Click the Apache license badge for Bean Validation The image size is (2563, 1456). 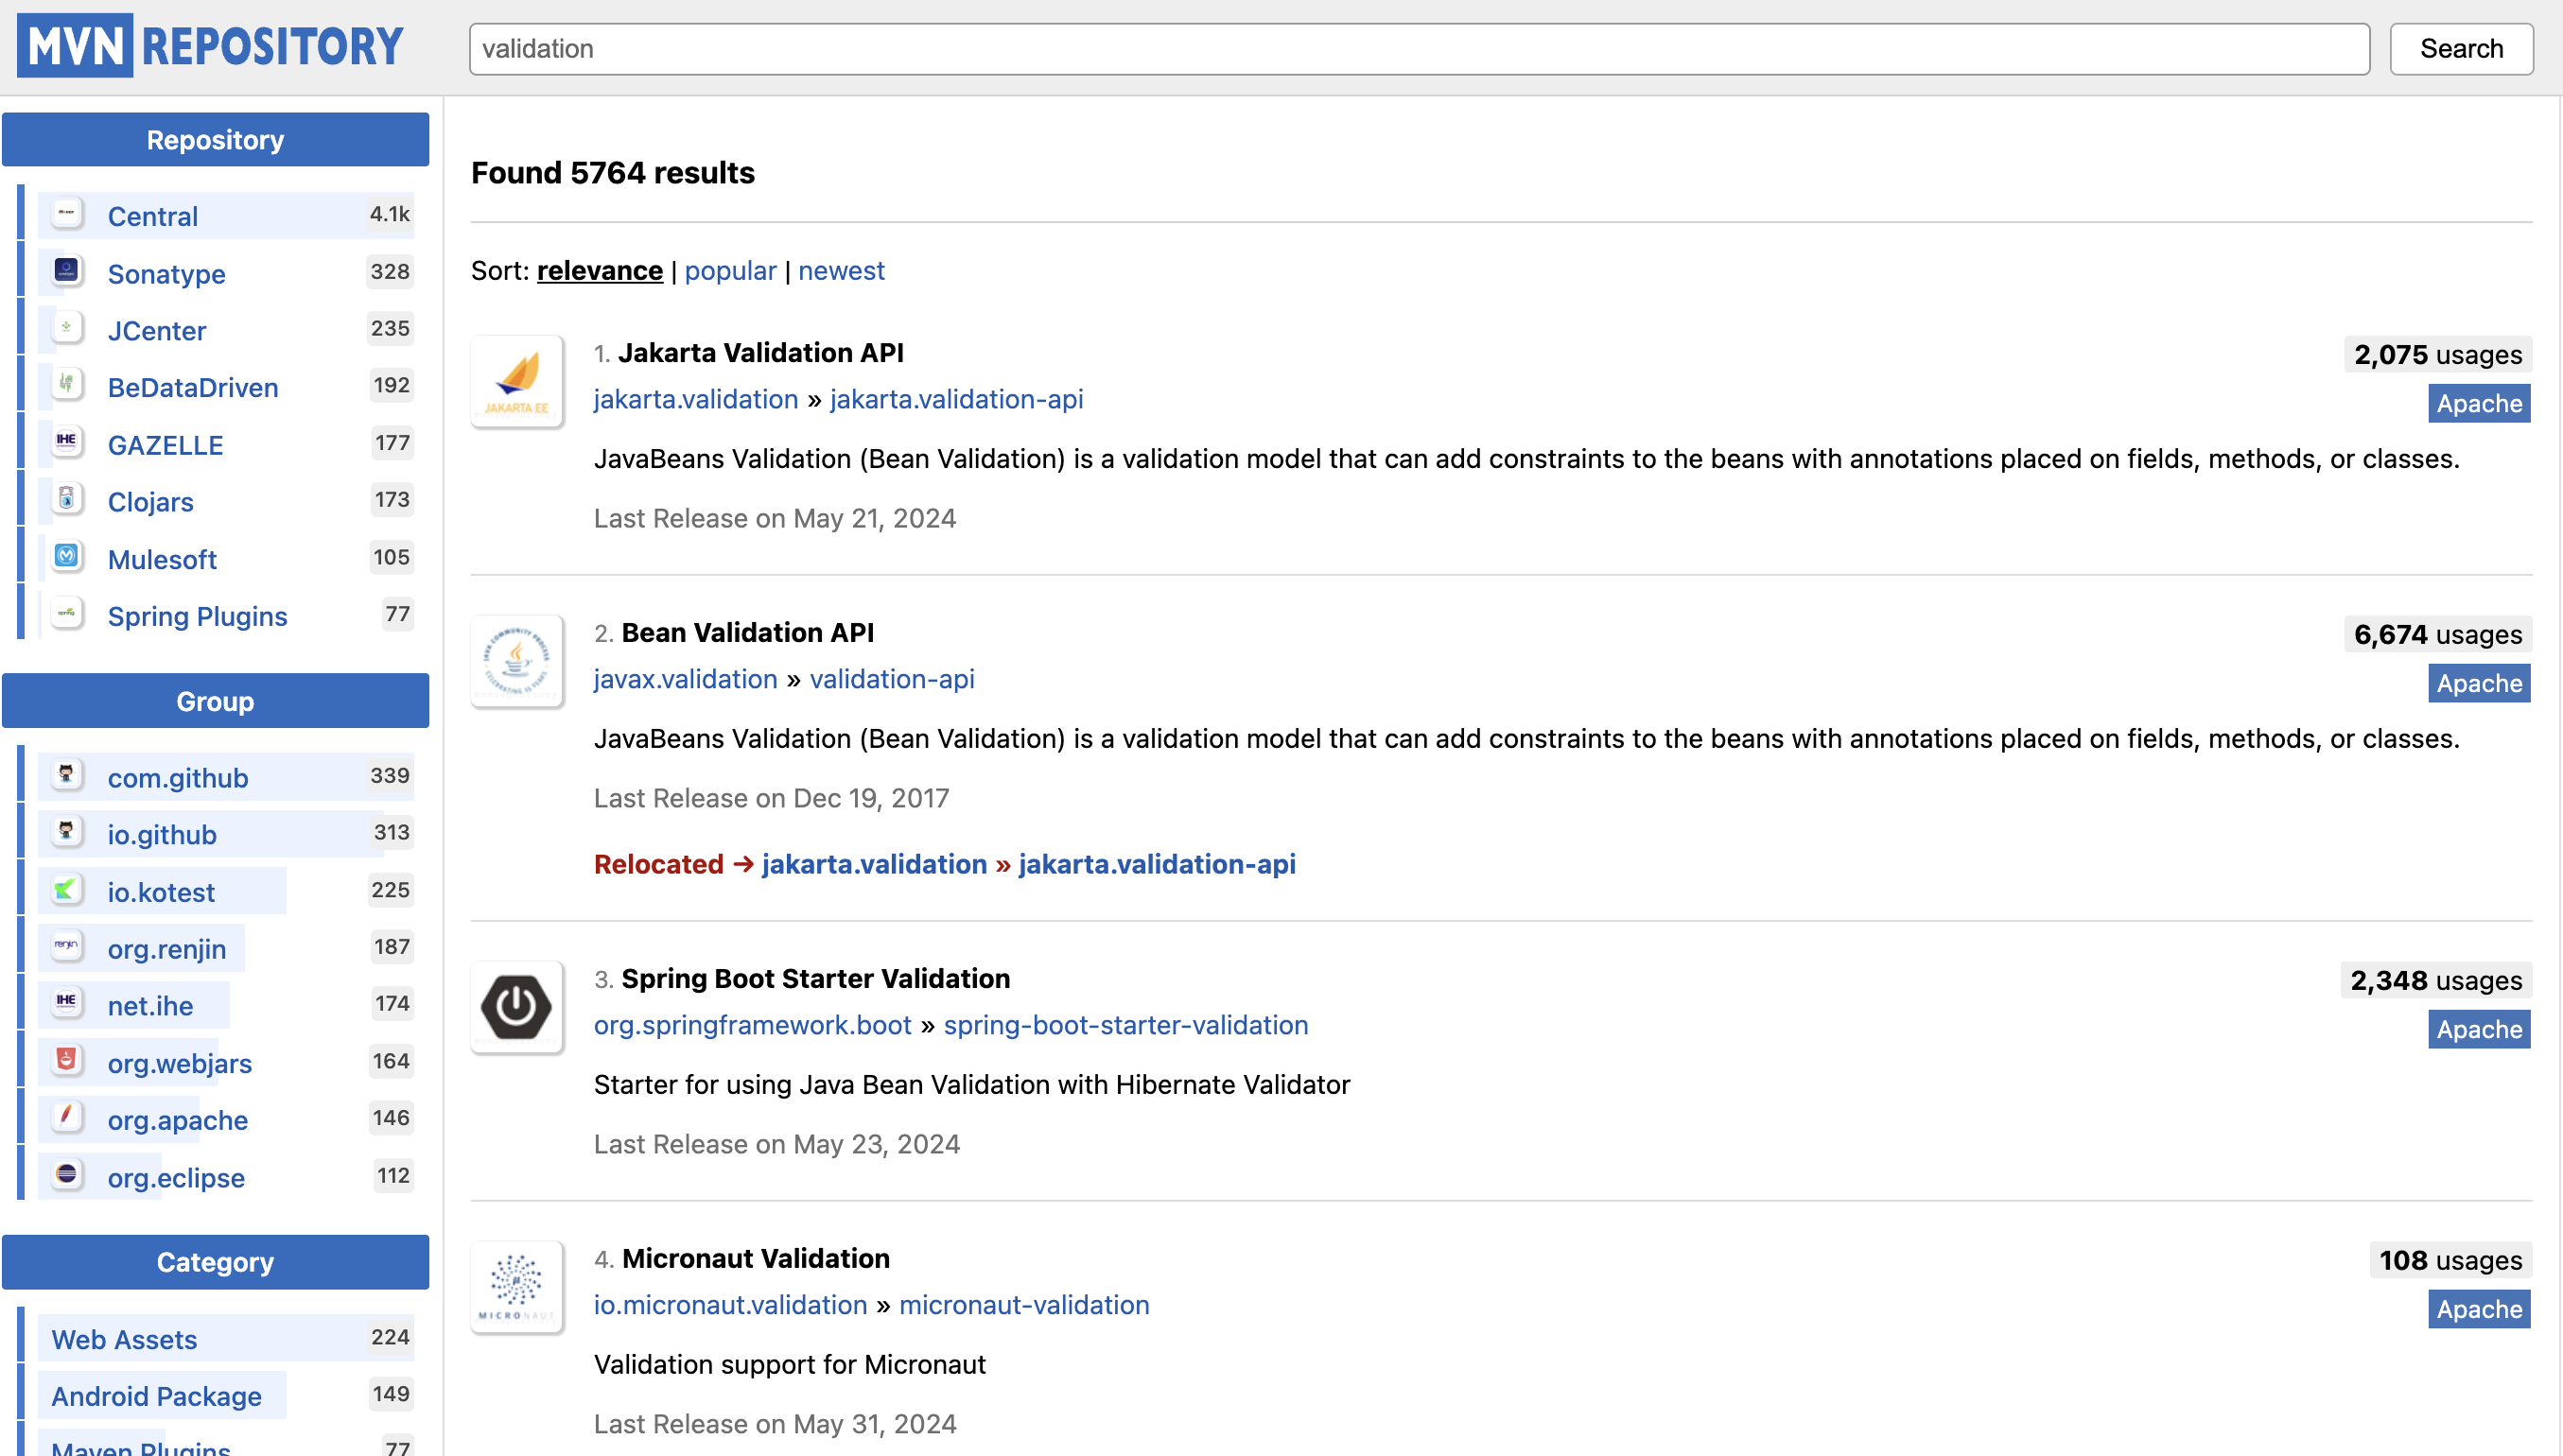coord(2478,684)
